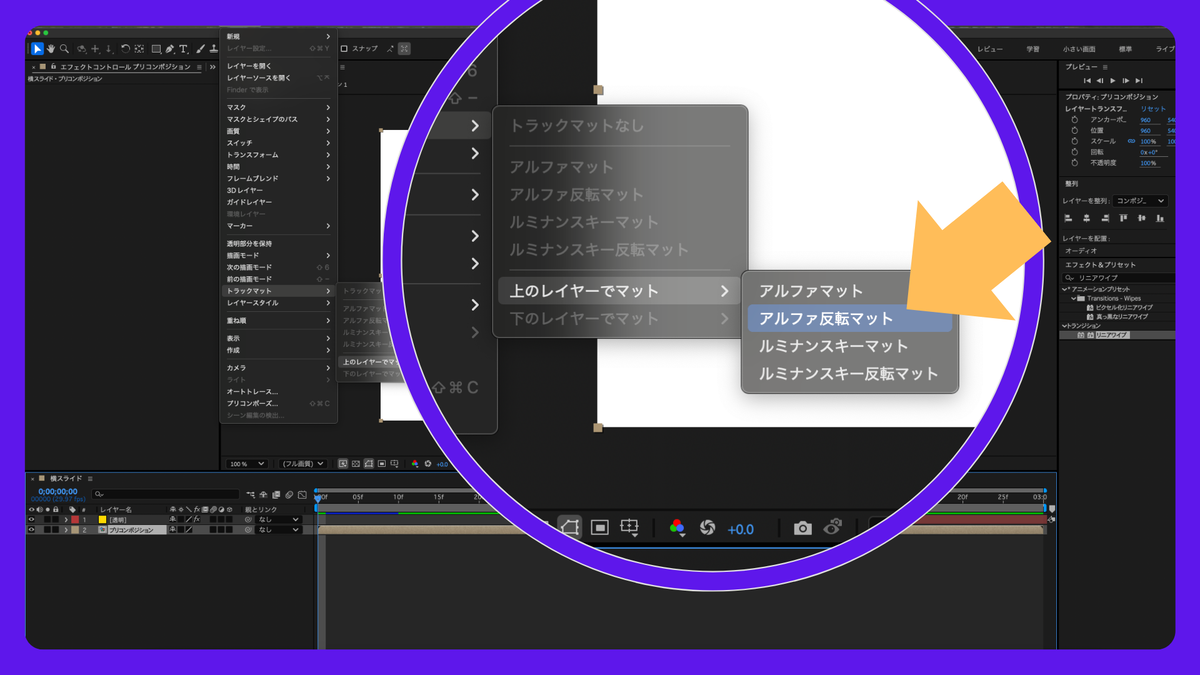Select the Pen tool
The image size is (1200, 675).
click(x=170, y=49)
